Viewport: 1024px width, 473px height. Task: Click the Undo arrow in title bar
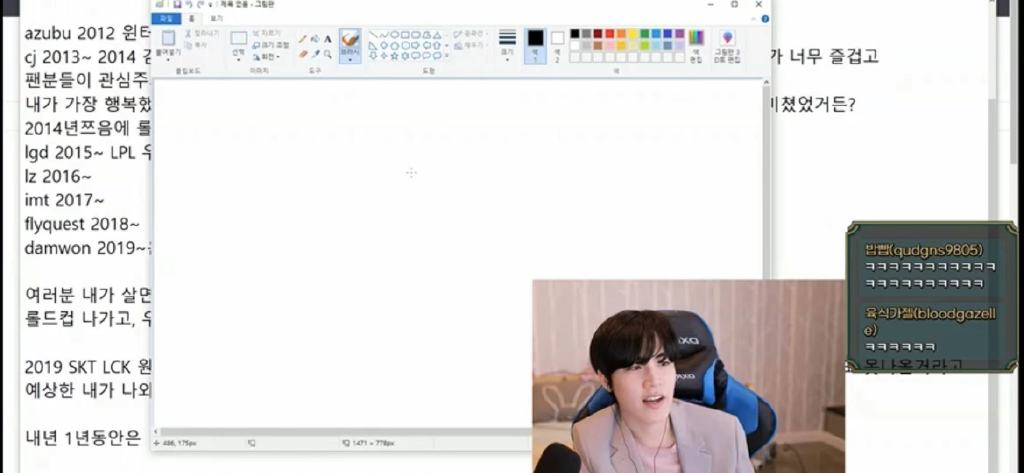click(x=189, y=4)
